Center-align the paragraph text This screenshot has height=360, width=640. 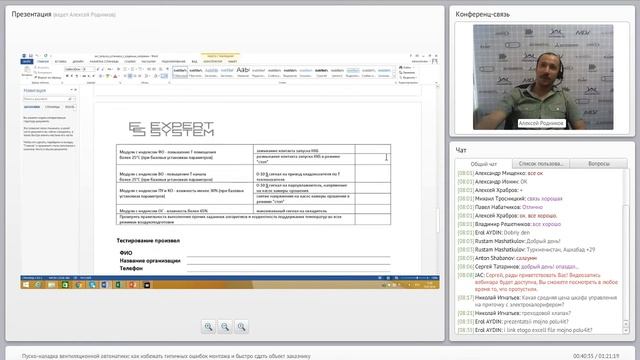click(130, 76)
